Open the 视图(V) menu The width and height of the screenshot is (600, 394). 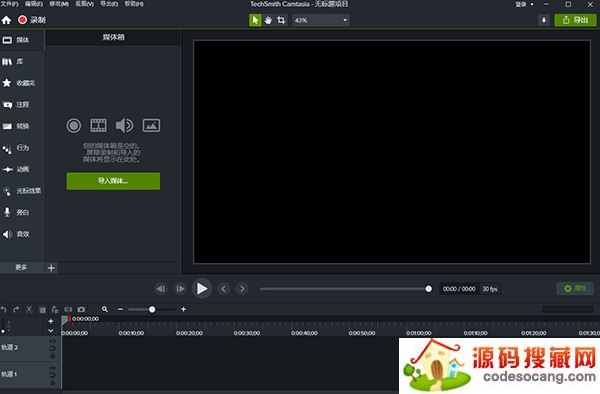click(x=84, y=4)
